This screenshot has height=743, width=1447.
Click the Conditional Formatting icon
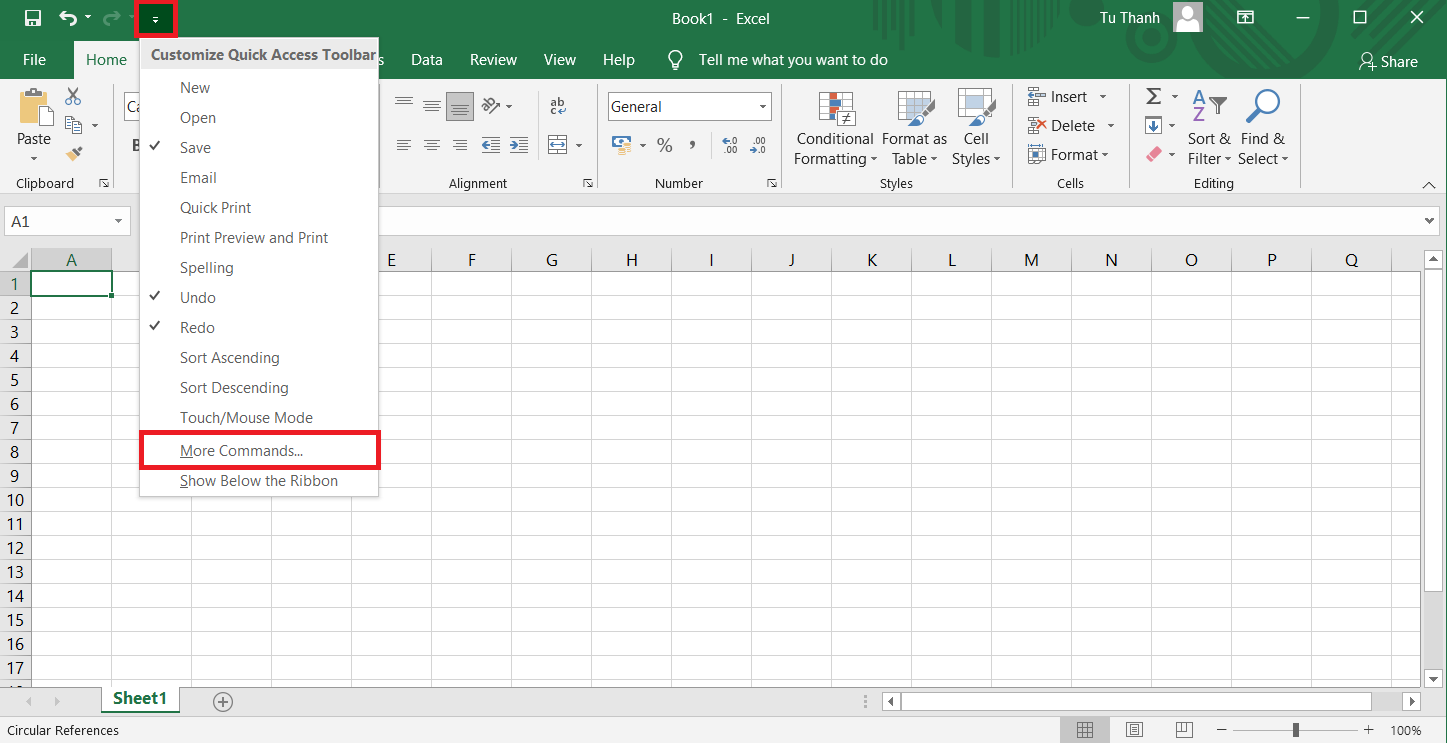click(x=835, y=108)
